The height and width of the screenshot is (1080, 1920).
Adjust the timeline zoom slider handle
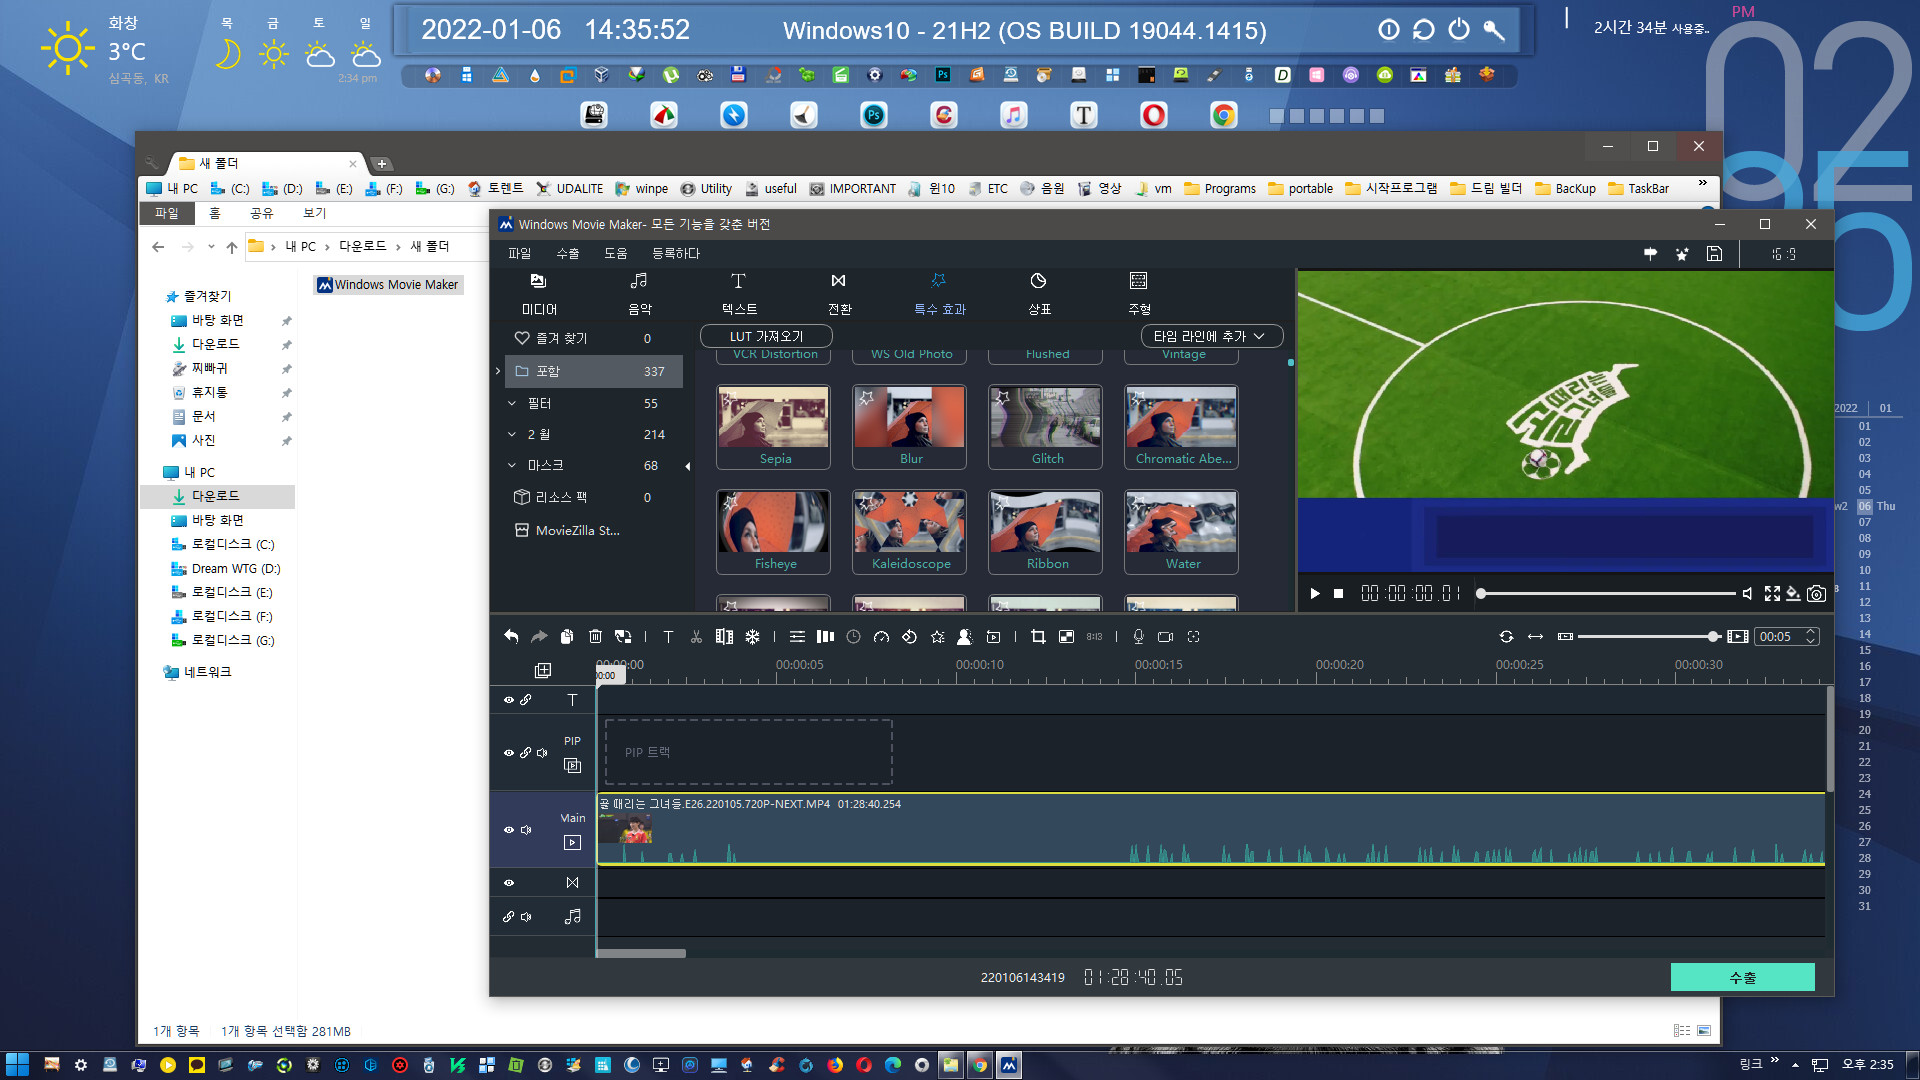(x=1713, y=636)
